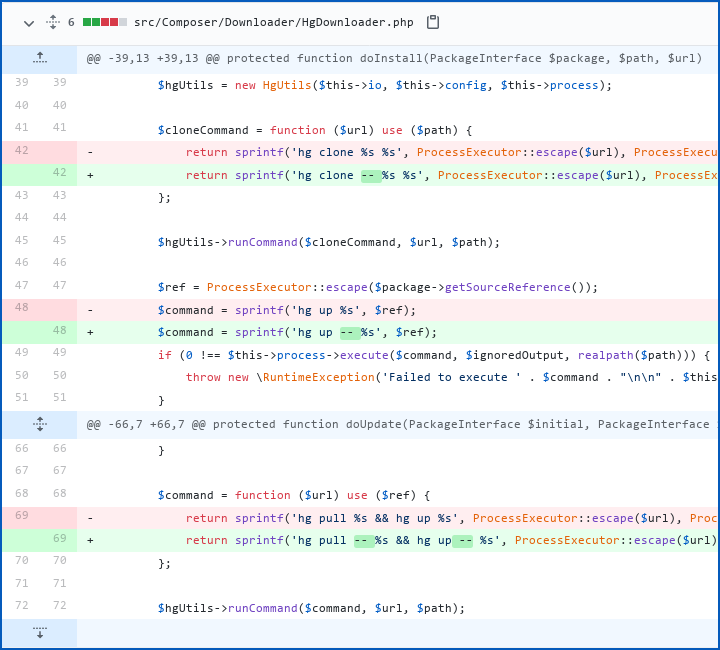This screenshot has height=650, width=720.
Task: Expand hidden lines above line 39
Action: click(39, 58)
